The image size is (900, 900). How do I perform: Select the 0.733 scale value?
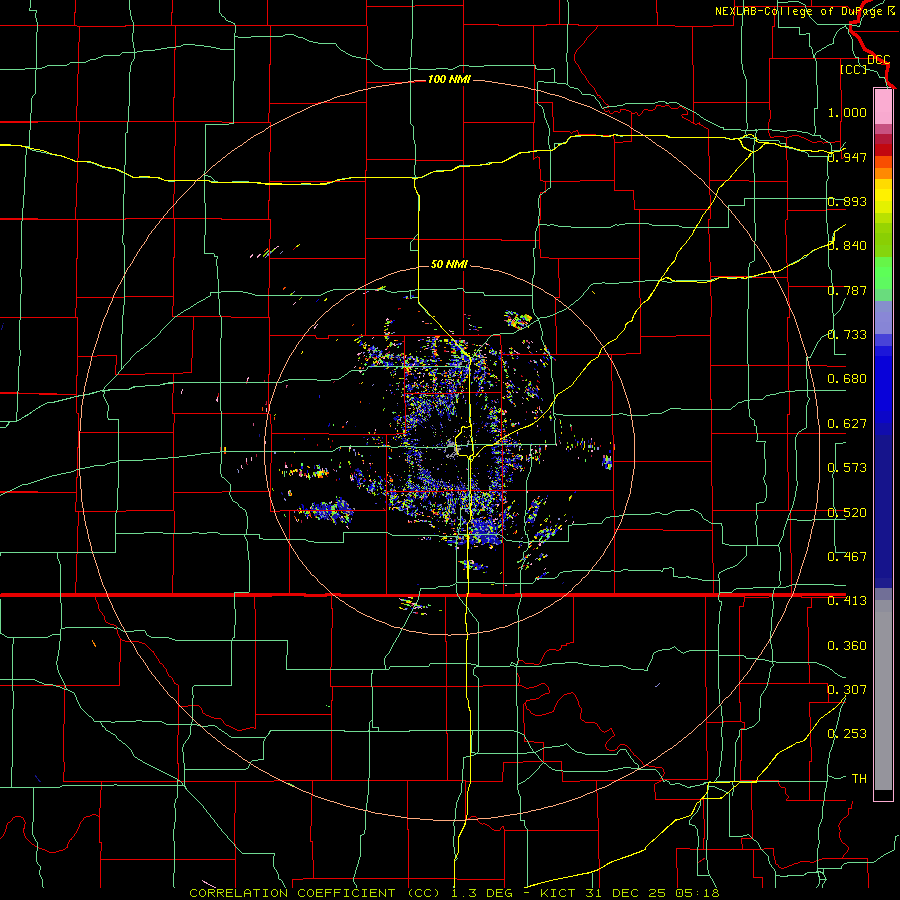pos(847,335)
